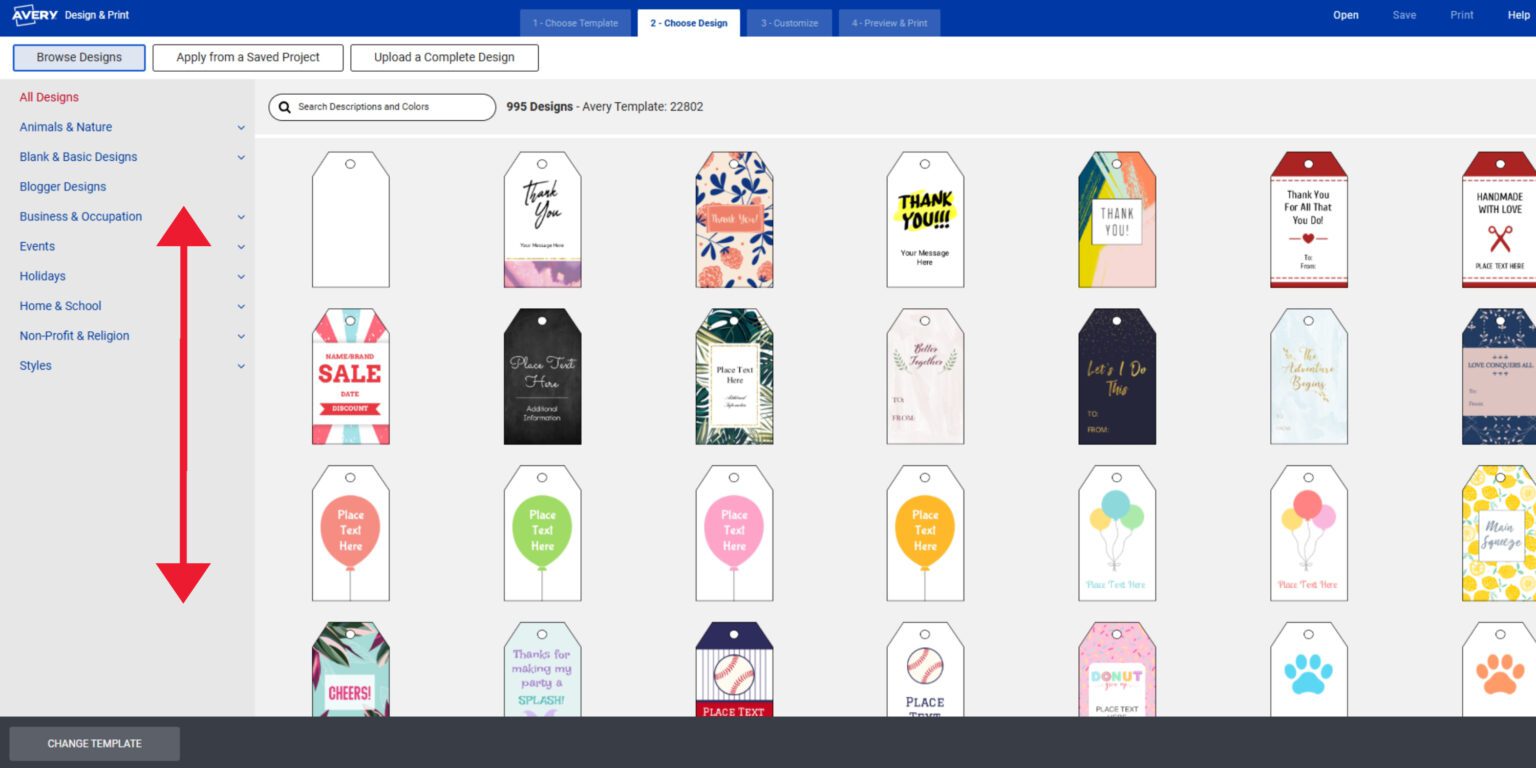
Task: Click the Avery logo icon
Action: (x=35, y=15)
